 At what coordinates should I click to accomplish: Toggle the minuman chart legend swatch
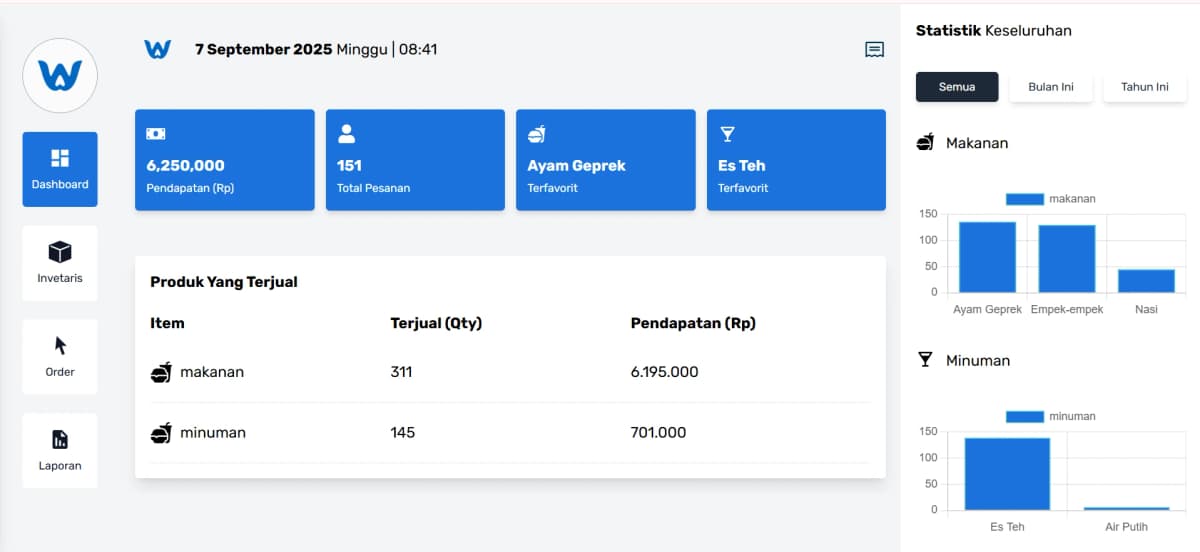pos(1024,416)
